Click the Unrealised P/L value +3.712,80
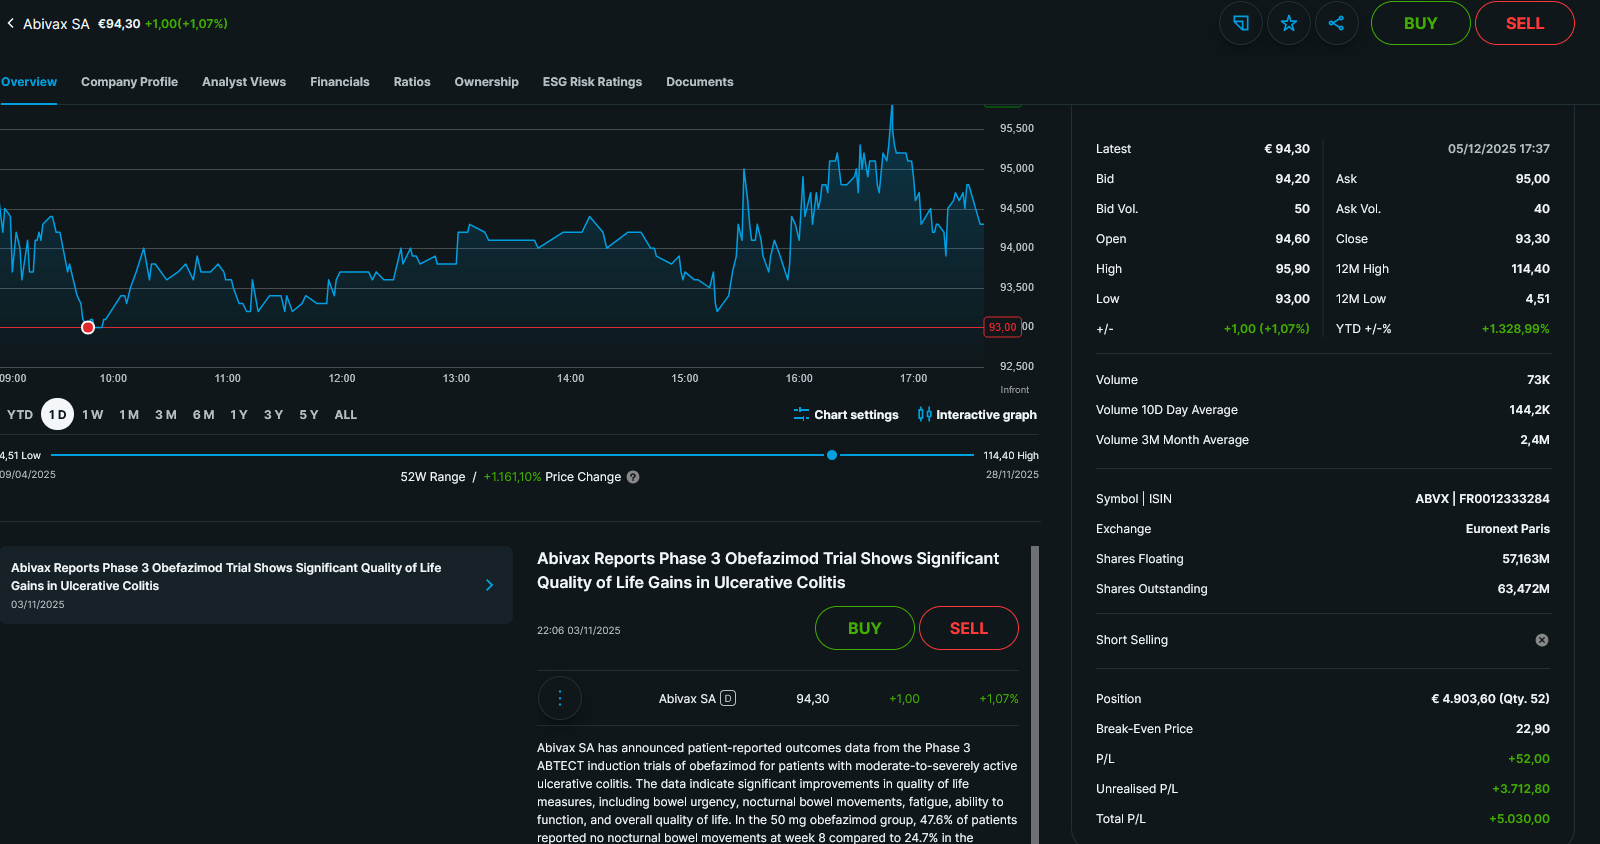Screen dimensions: 1600x844 (1521, 789)
